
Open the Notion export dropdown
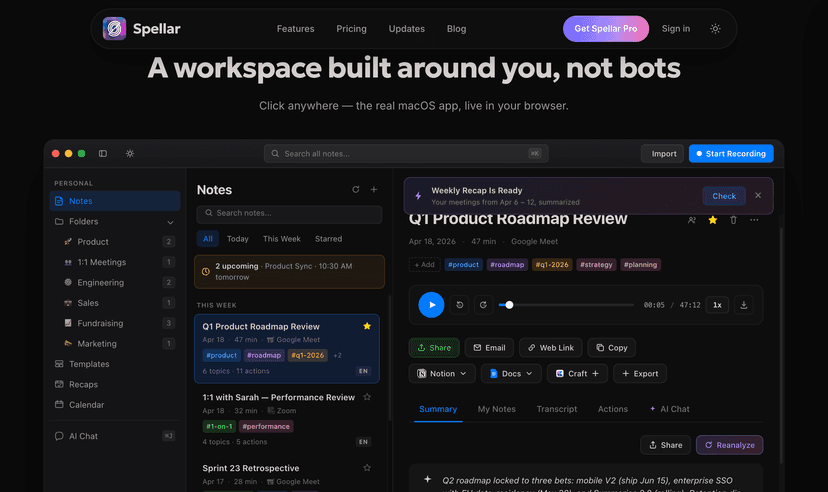pyautogui.click(x=442, y=373)
